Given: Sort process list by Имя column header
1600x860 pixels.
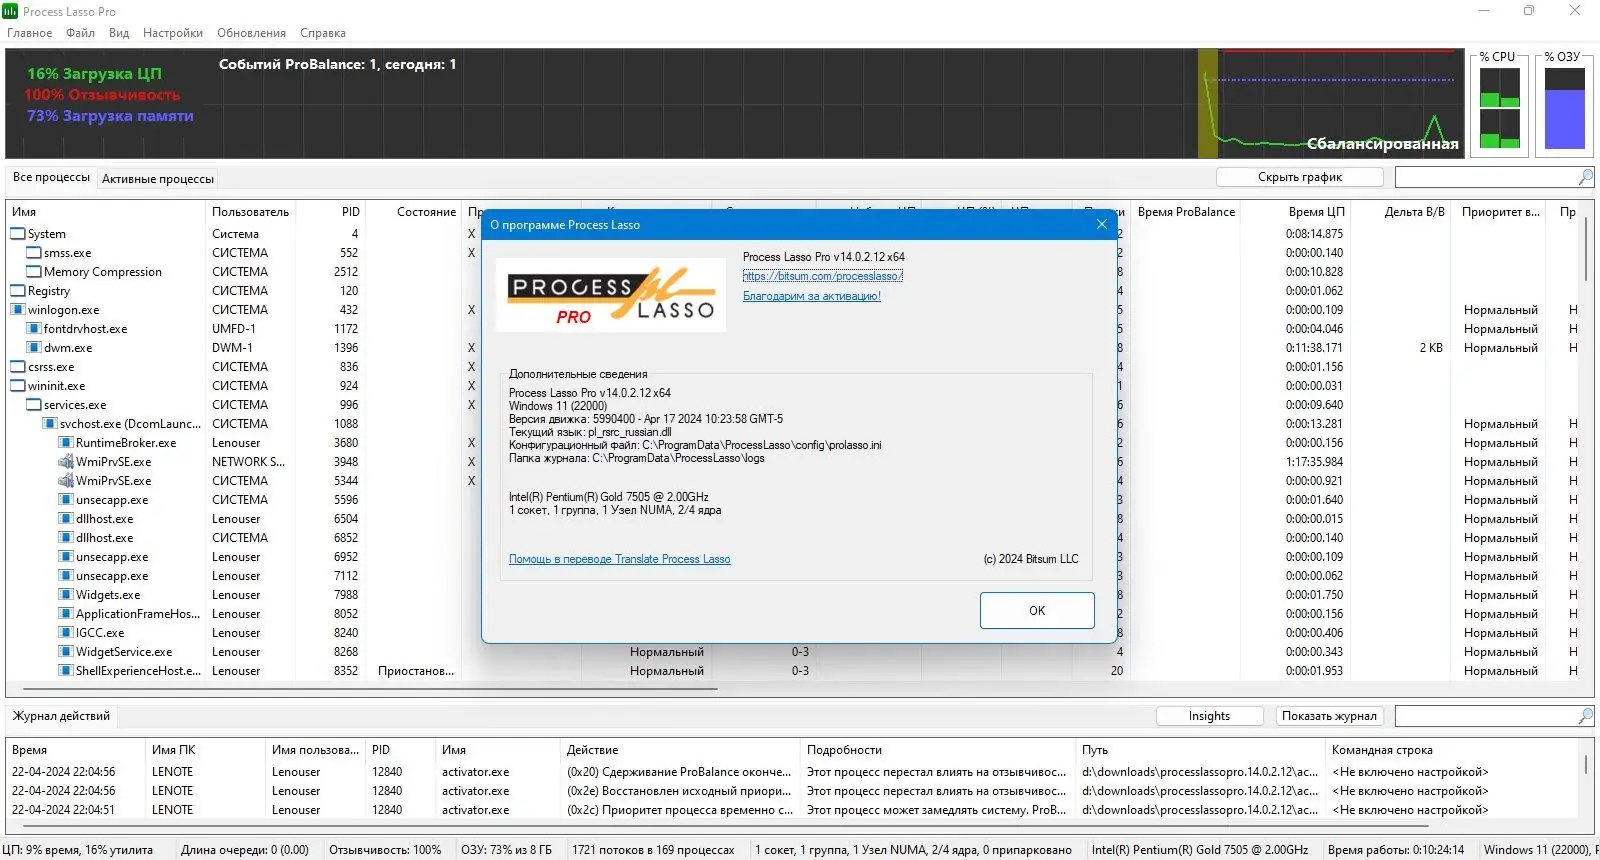Looking at the screenshot, I should [x=105, y=212].
